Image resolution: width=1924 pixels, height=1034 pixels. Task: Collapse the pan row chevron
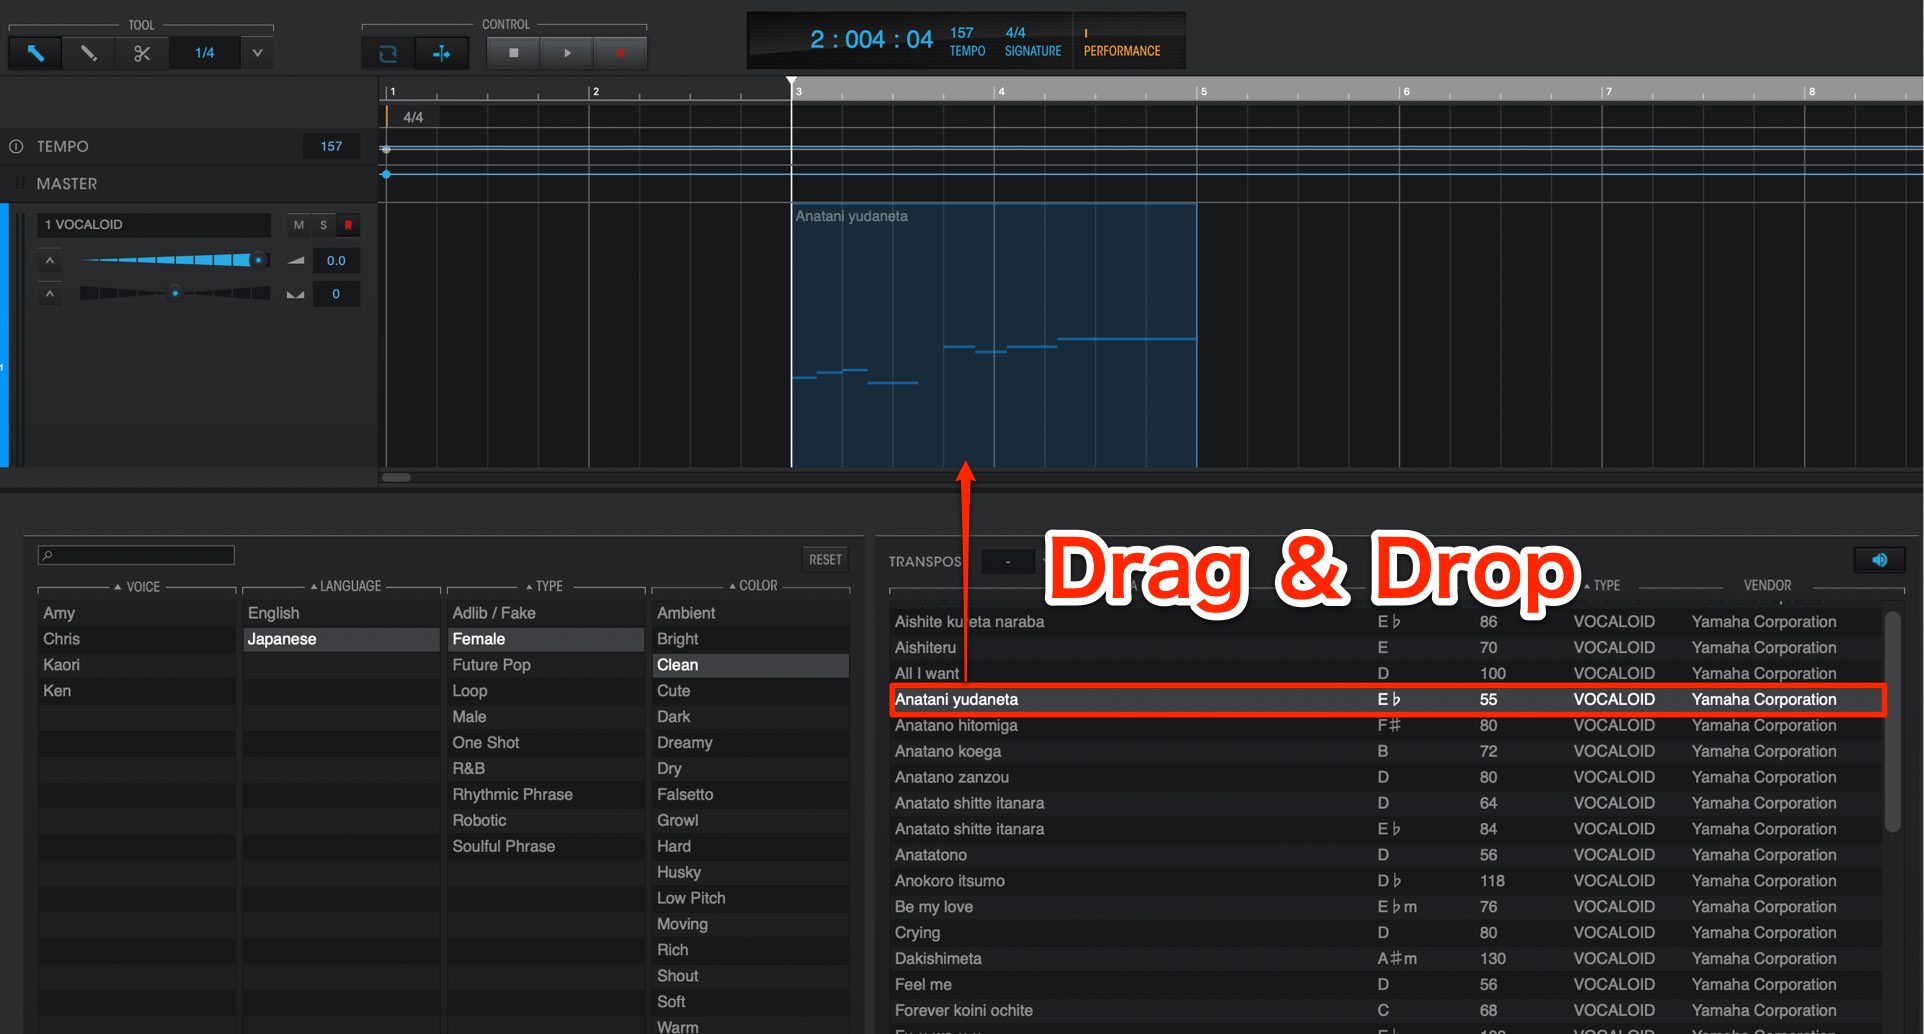tap(49, 294)
